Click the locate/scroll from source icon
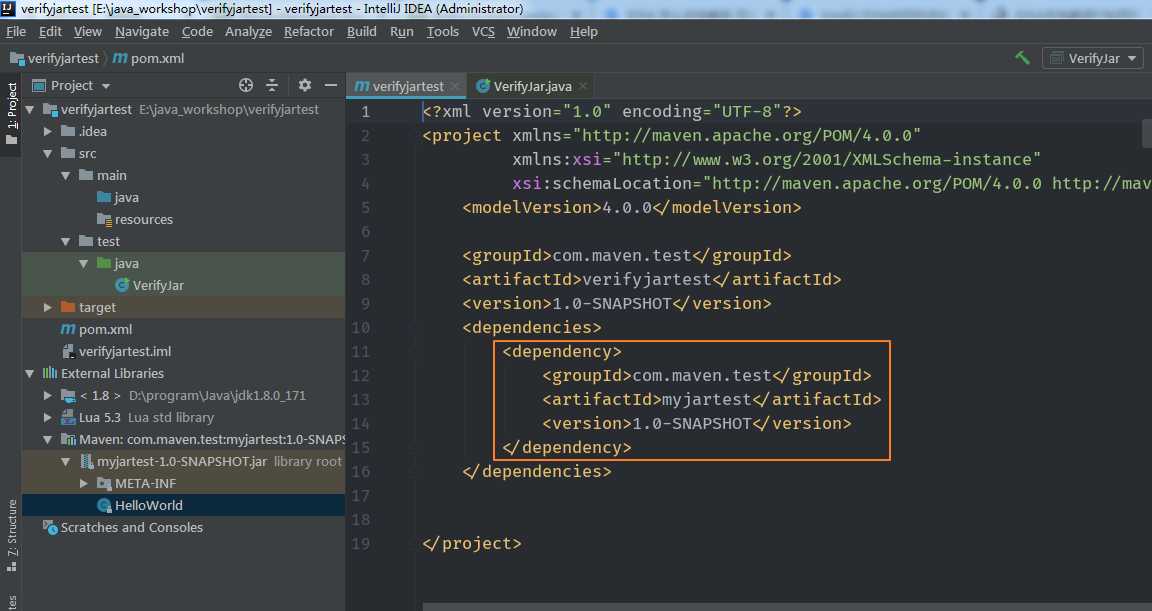This screenshot has width=1152, height=611. point(246,85)
